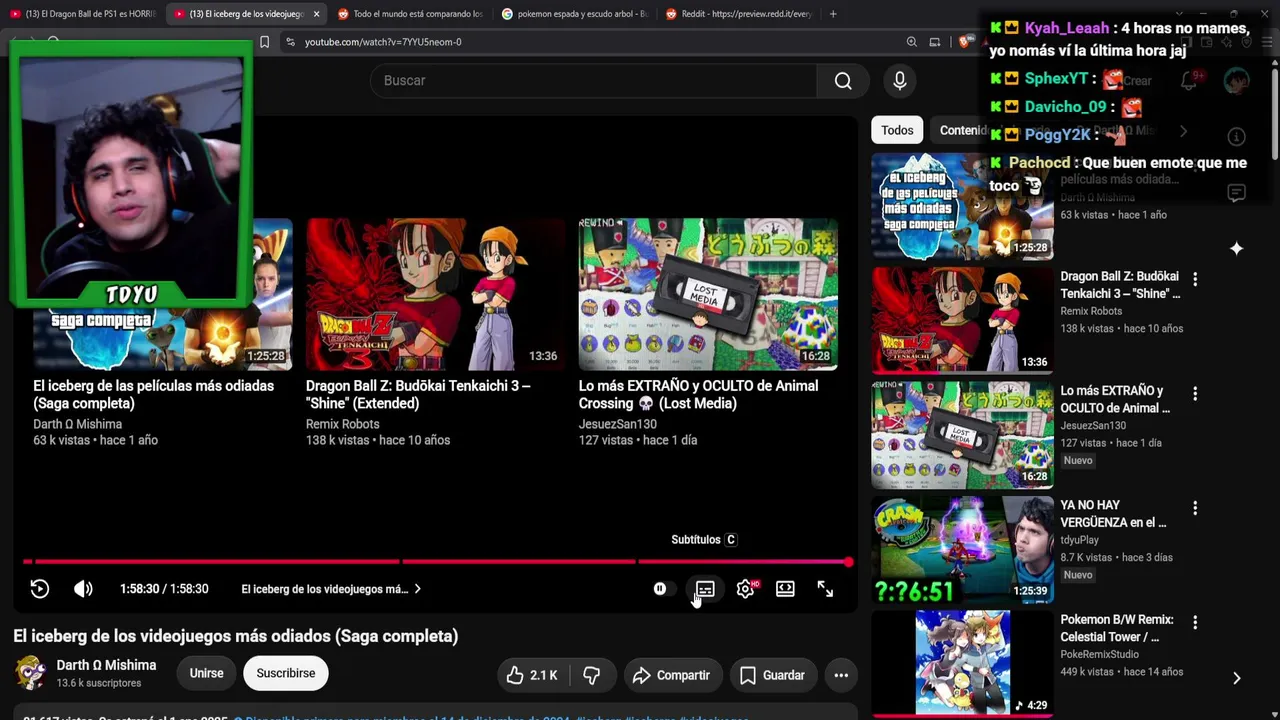The image size is (1280, 720).
Task: Open end-screen Animal Crossing Lost Media thumbnail
Action: pos(708,294)
